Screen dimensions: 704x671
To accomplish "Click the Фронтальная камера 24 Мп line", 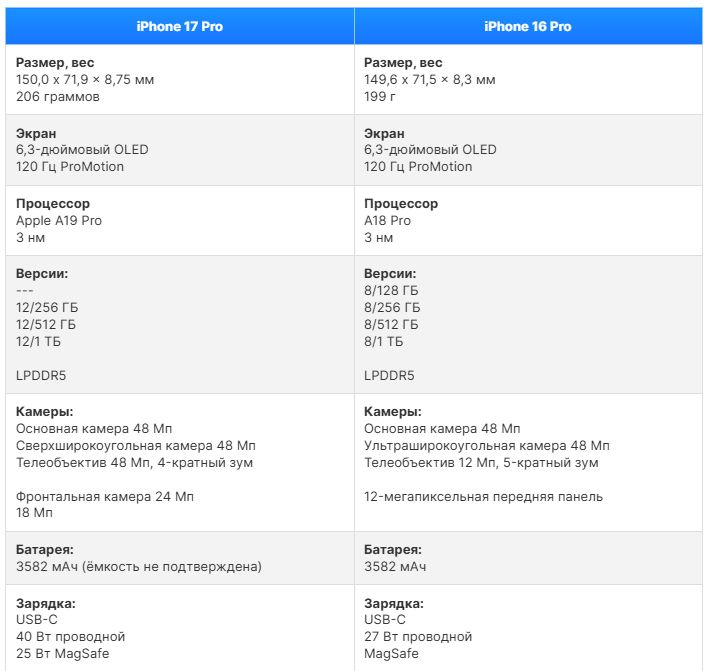I will tap(105, 496).
